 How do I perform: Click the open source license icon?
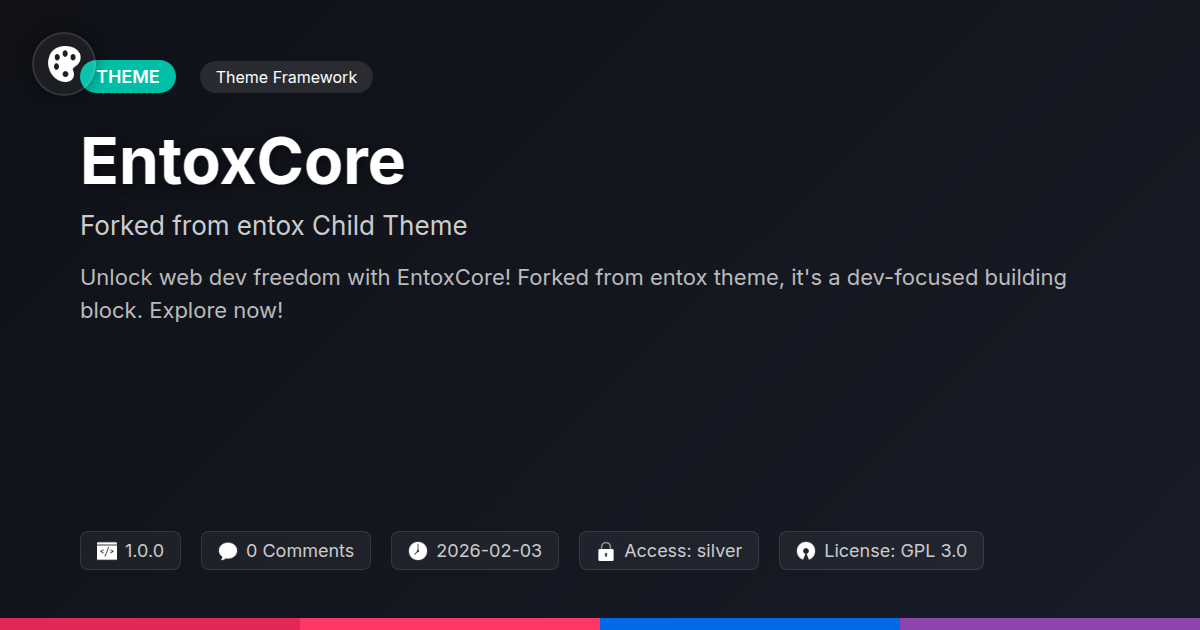806,551
